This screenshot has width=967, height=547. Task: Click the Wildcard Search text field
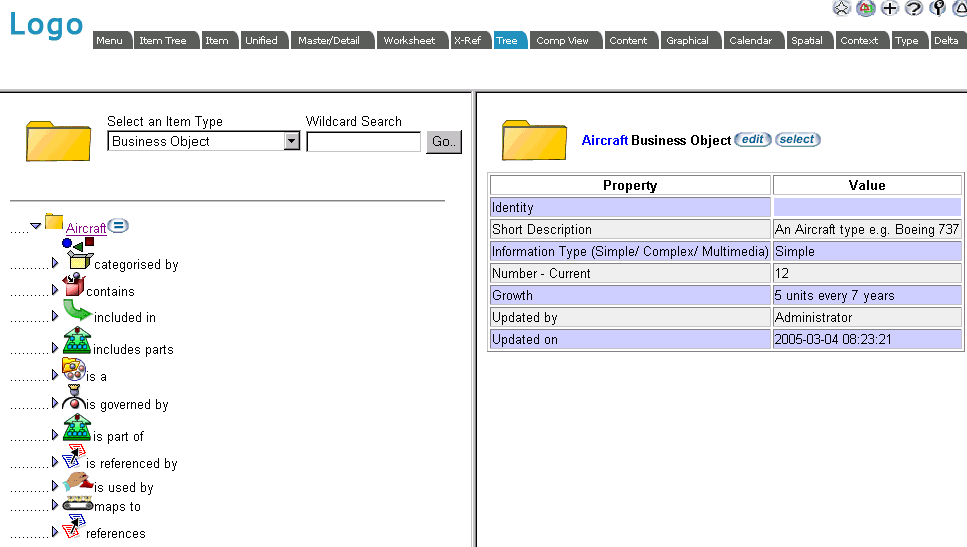coord(363,142)
